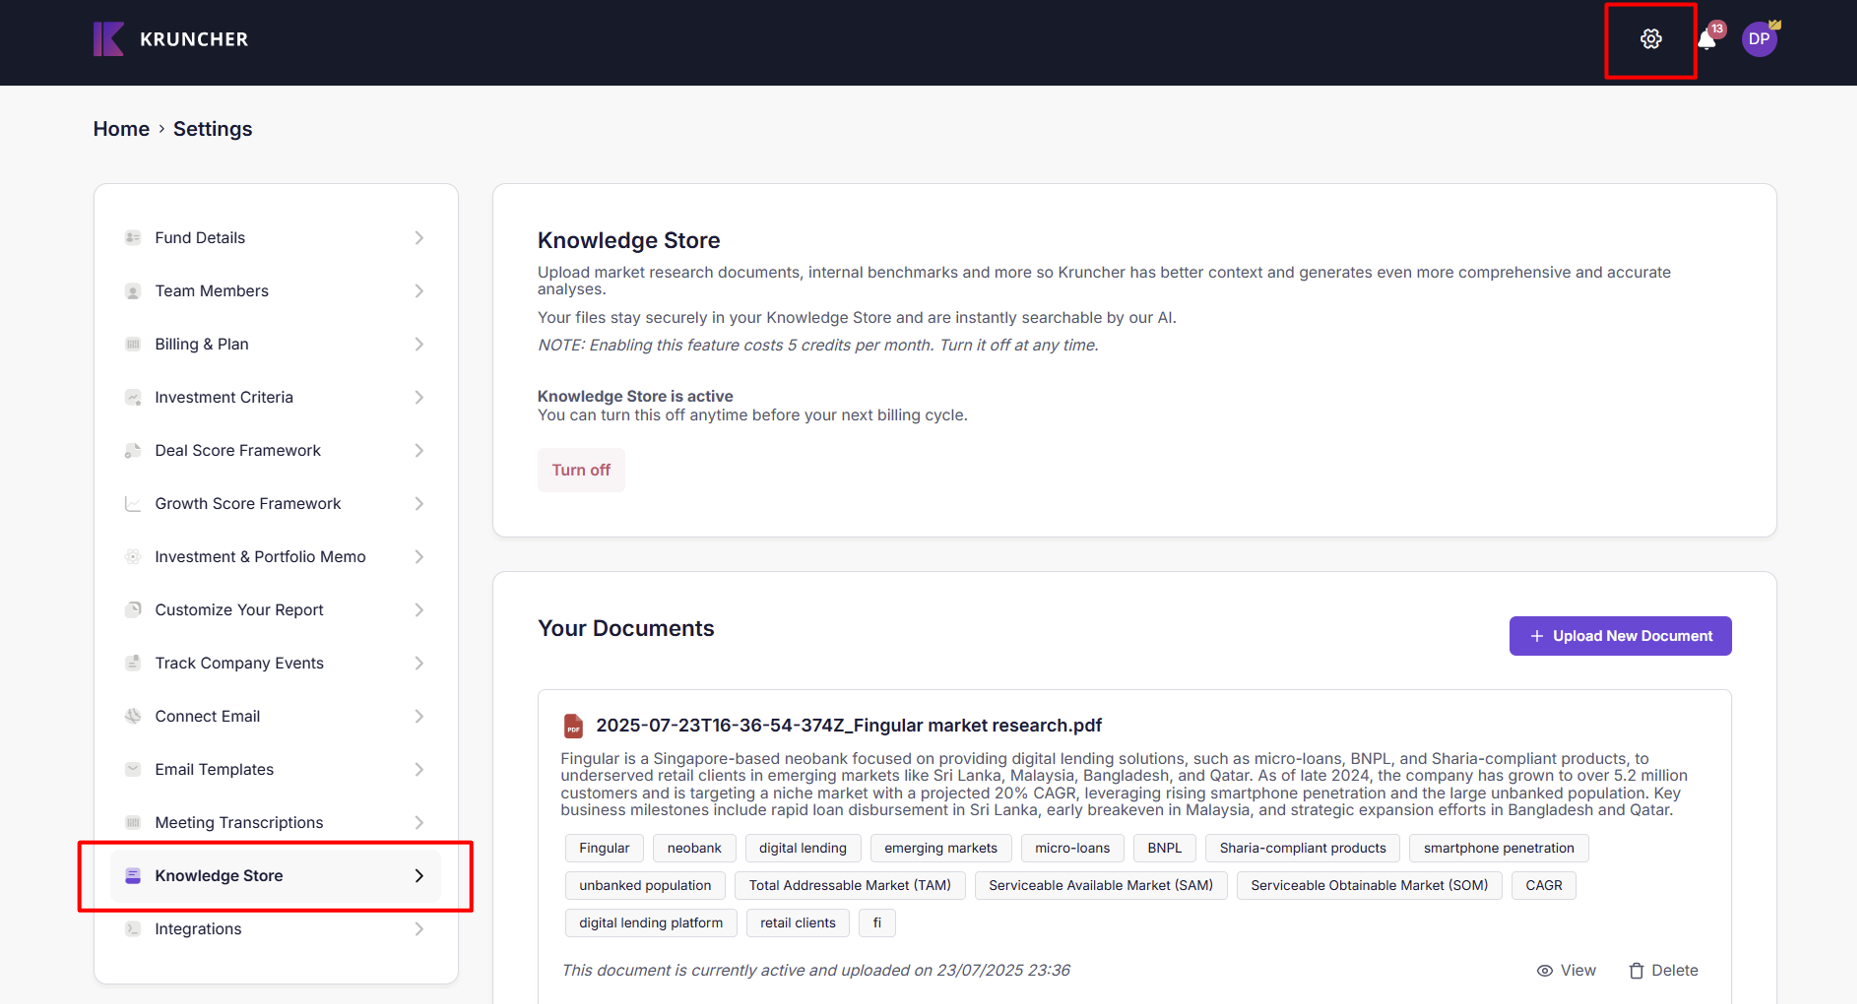Click the emerging markets tag
This screenshot has height=1004, width=1857.
click(940, 848)
